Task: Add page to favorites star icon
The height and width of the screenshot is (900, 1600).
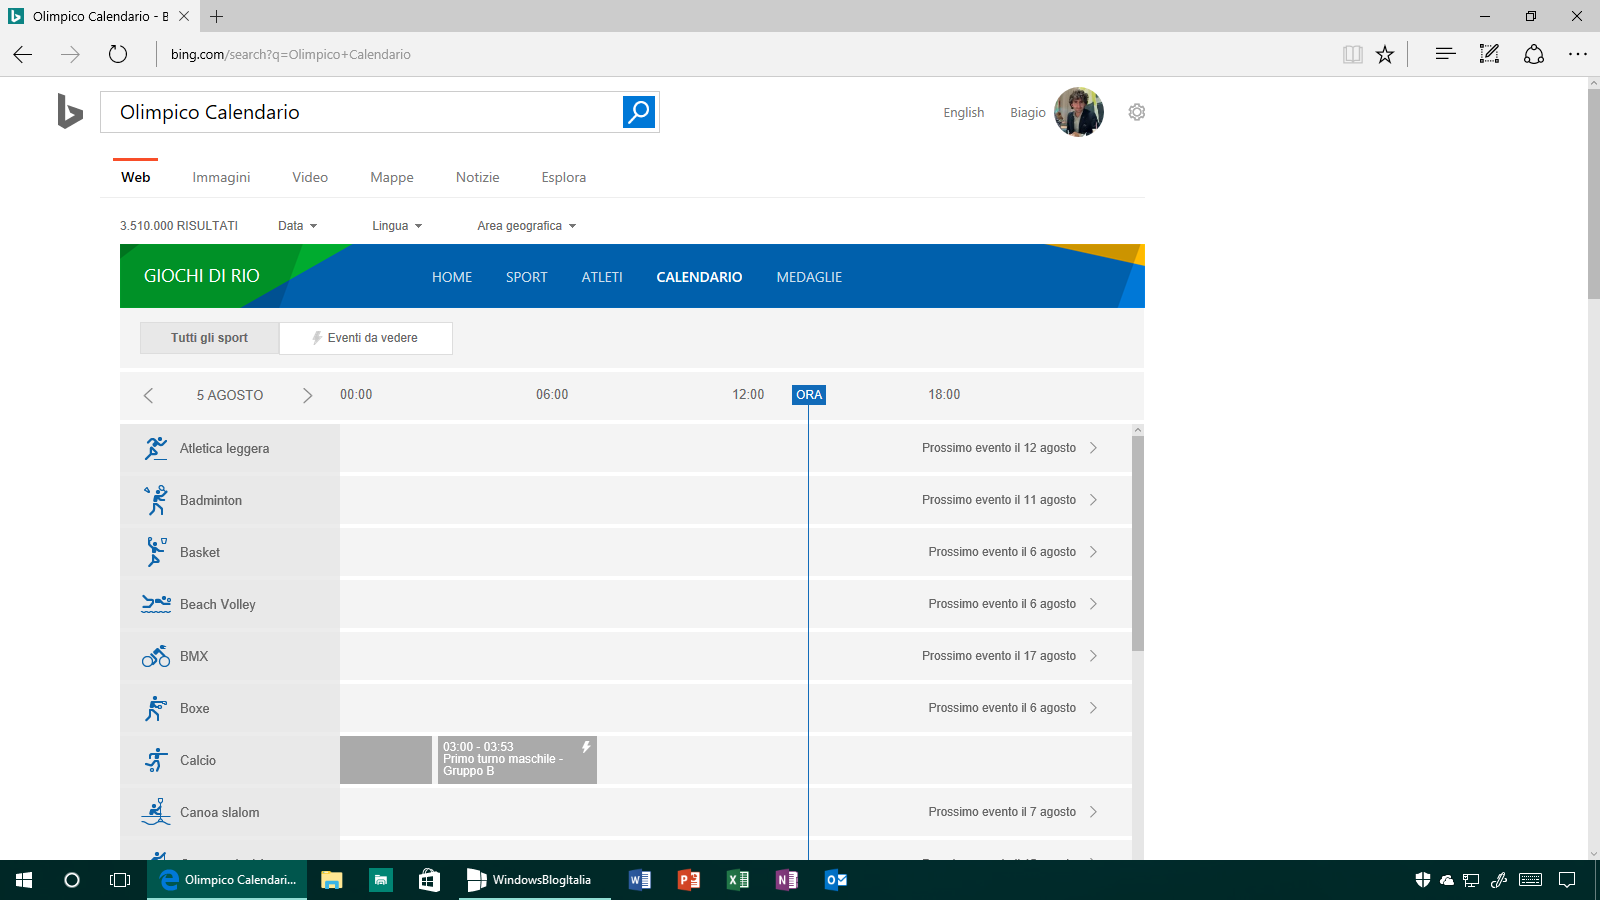Action: click(1385, 54)
